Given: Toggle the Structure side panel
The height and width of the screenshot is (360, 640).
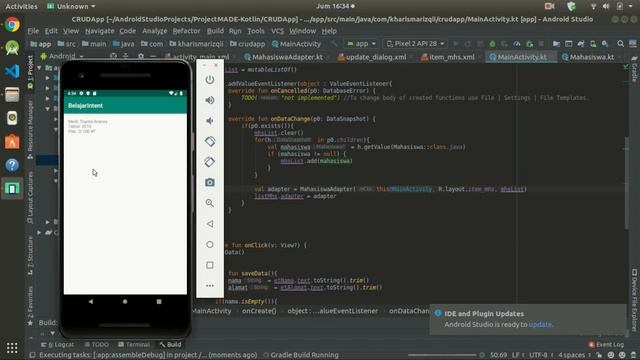Looking at the screenshot, I should point(30,256).
